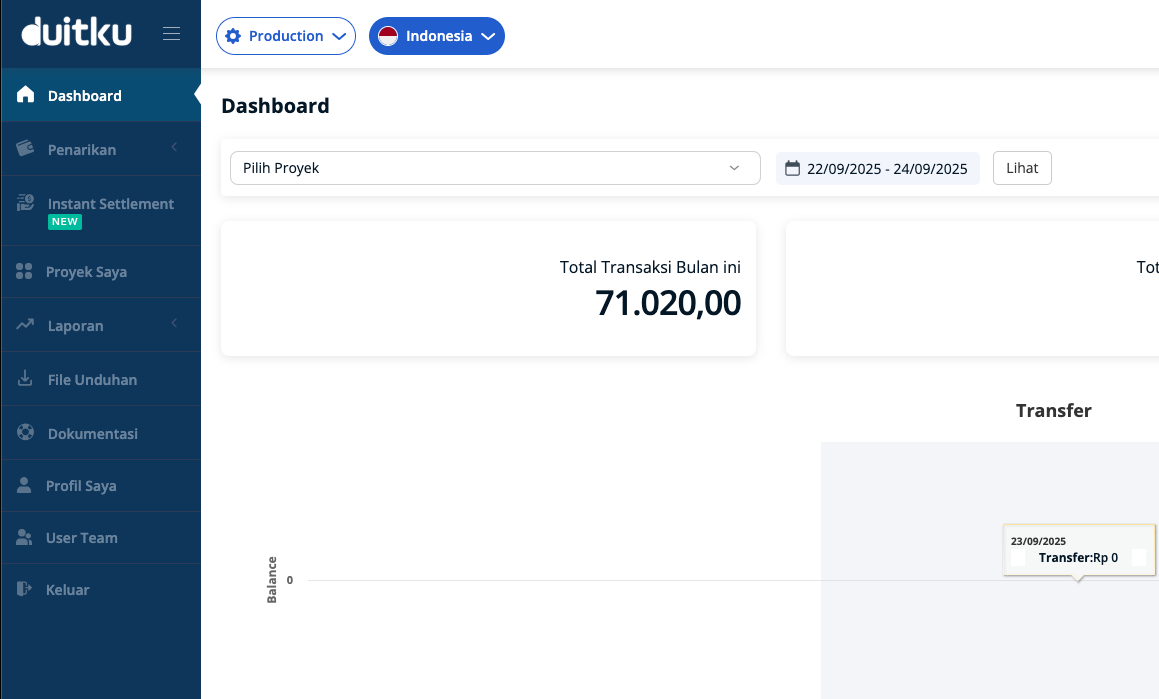Viewport: 1159px width, 699px height.
Task: Click the duitku logo
Action: (x=76, y=33)
